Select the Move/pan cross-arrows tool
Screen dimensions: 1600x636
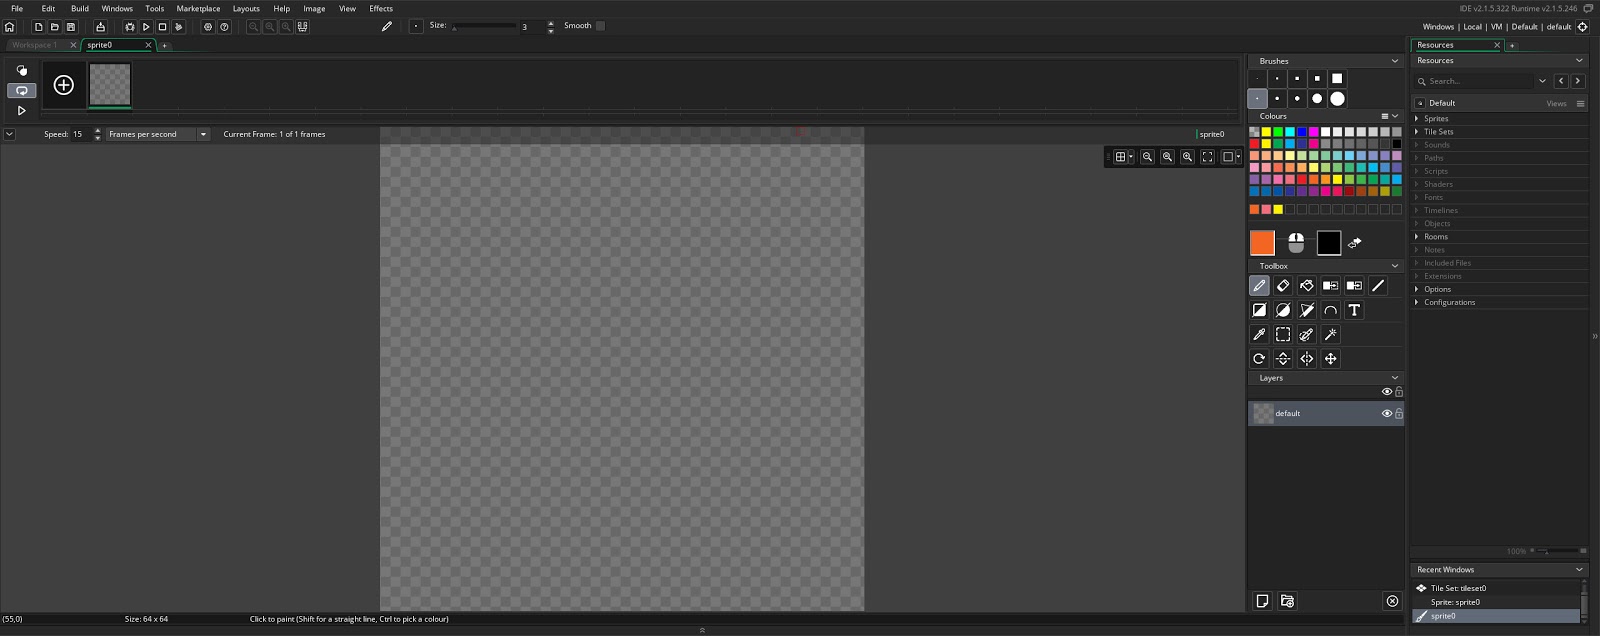pos(1331,358)
